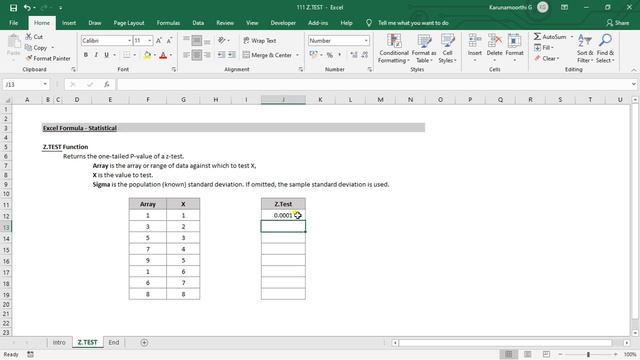This screenshot has width=640, height=360.
Task: Open the font size dropdown
Action: pyautogui.click(x=150, y=40)
